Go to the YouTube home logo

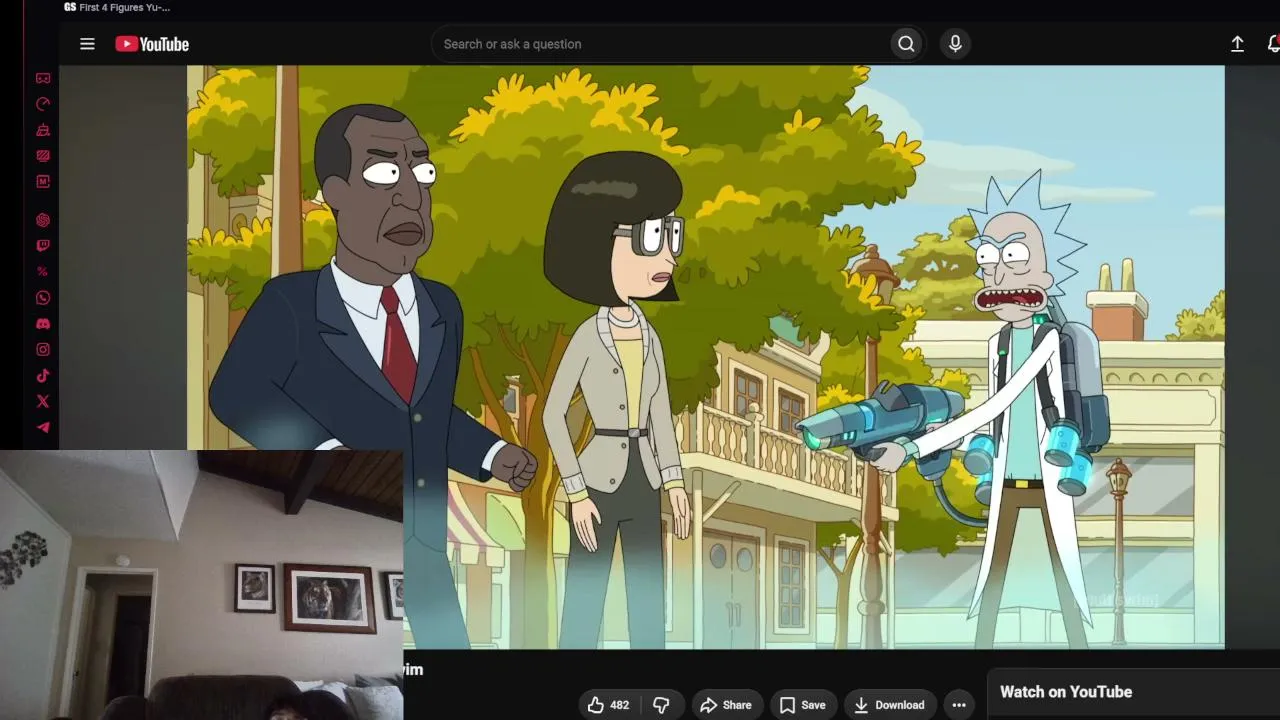coord(152,44)
